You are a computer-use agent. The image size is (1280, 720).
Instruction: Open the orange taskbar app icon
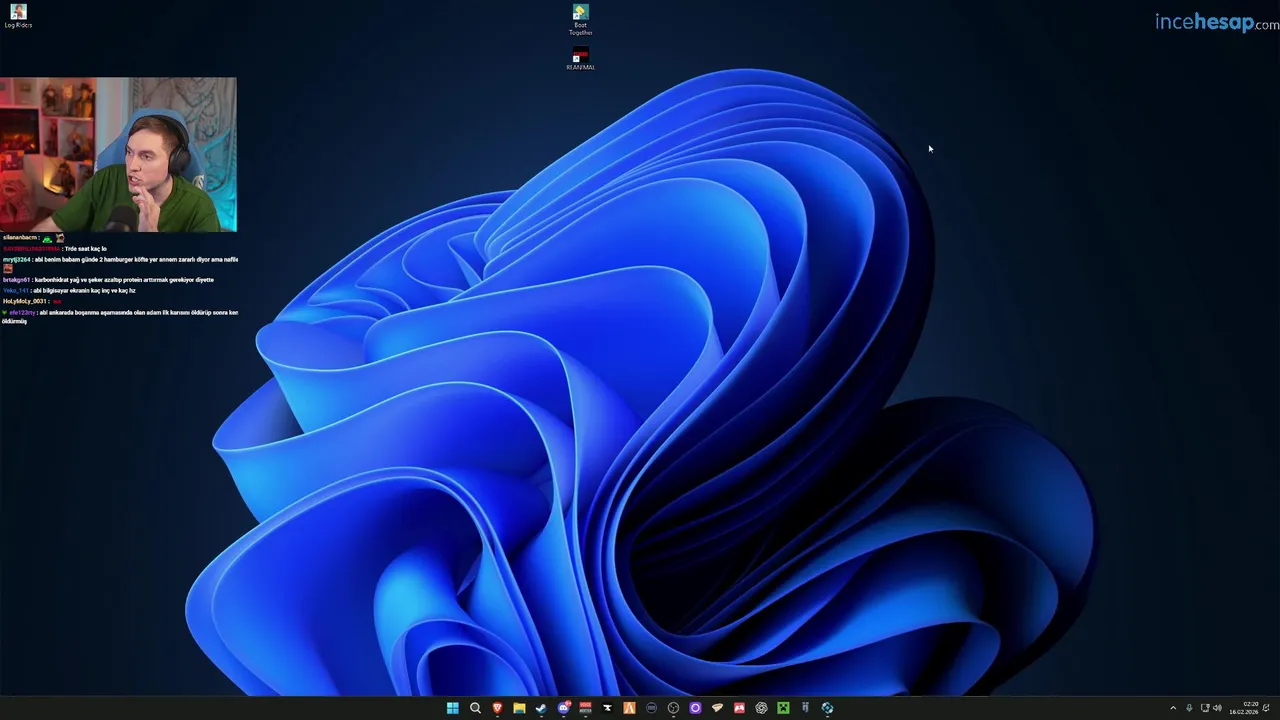point(629,708)
